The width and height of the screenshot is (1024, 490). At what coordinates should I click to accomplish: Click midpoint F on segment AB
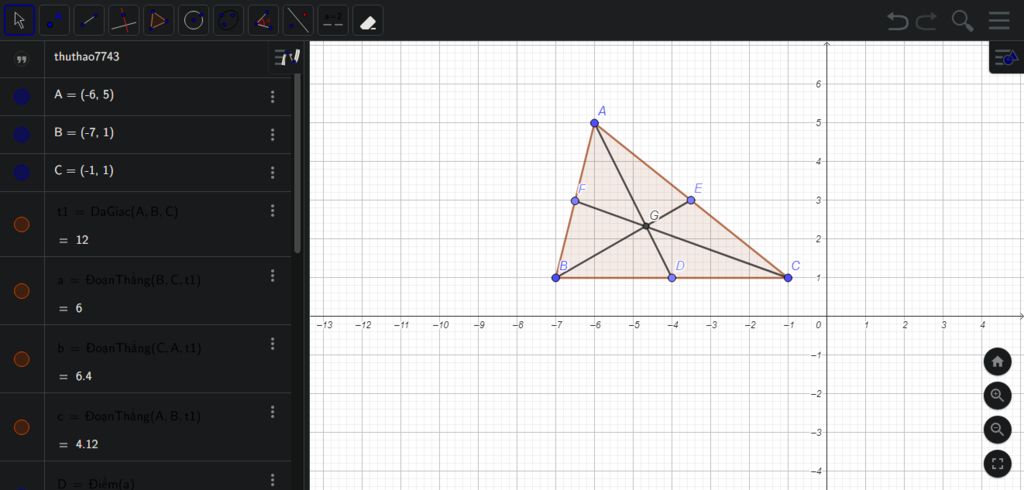(575, 201)
